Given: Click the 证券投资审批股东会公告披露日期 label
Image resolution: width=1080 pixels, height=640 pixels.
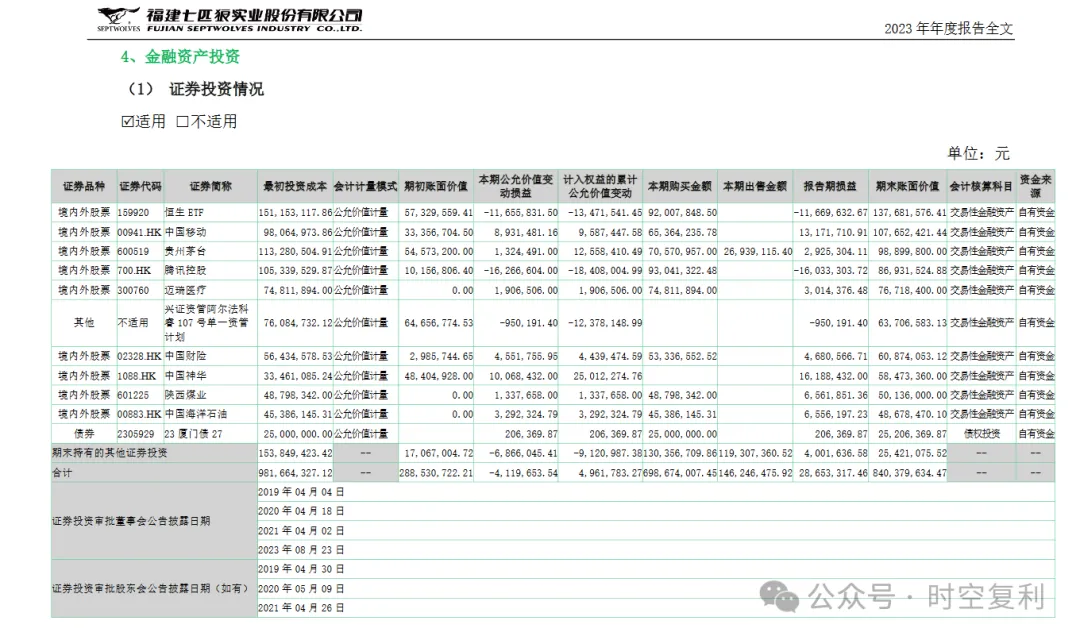Looking at the screenshot, I should point(149,588).
